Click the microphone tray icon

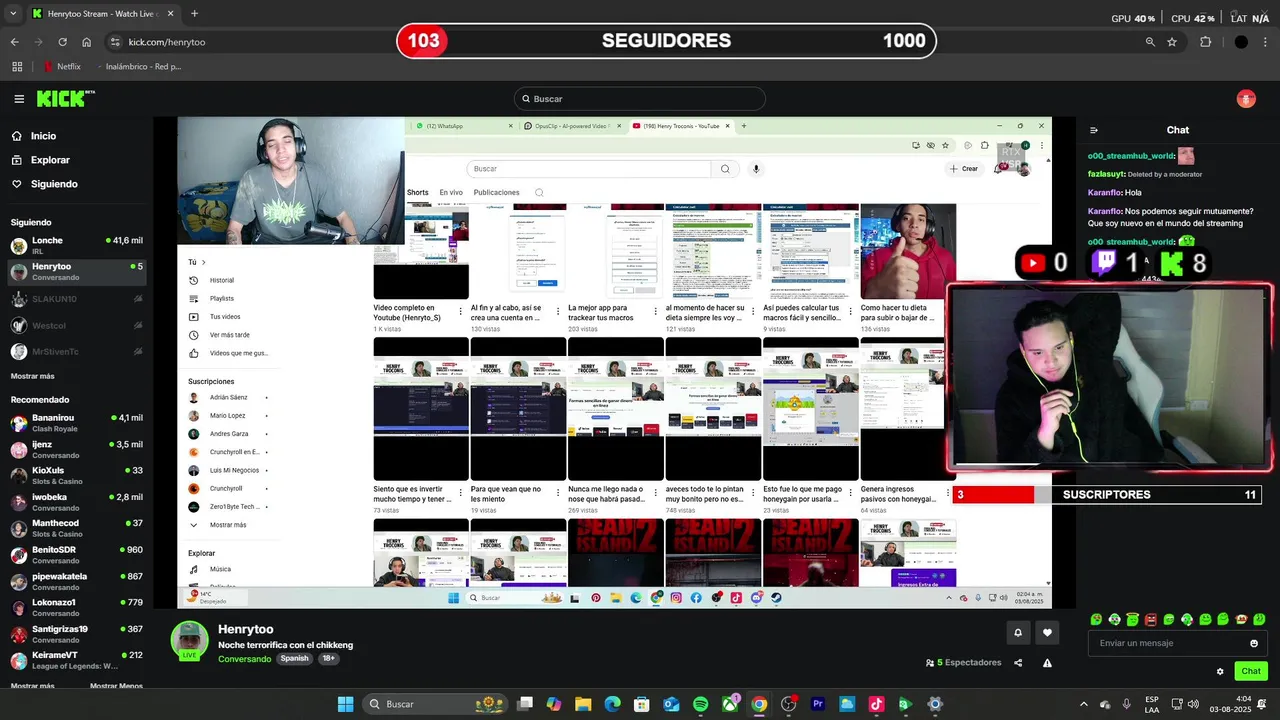tap(1127, 704)
